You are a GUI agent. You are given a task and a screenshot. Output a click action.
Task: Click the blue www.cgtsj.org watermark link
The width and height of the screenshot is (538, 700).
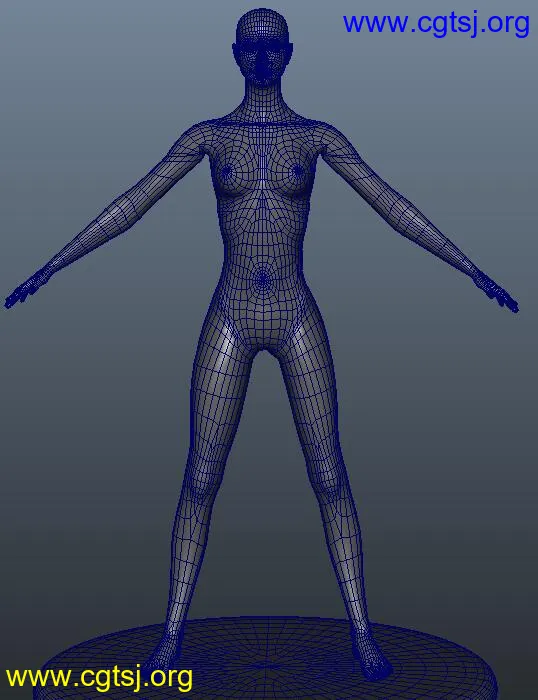click(436, 23)
